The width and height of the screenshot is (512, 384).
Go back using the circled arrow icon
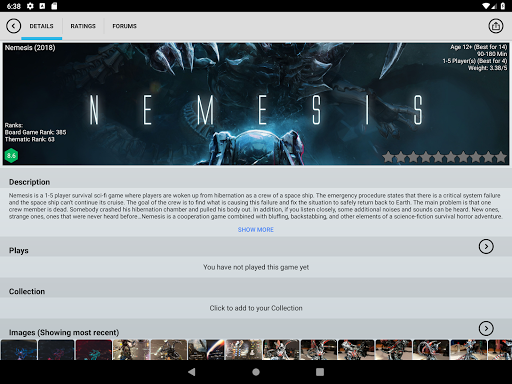[13, 26]
